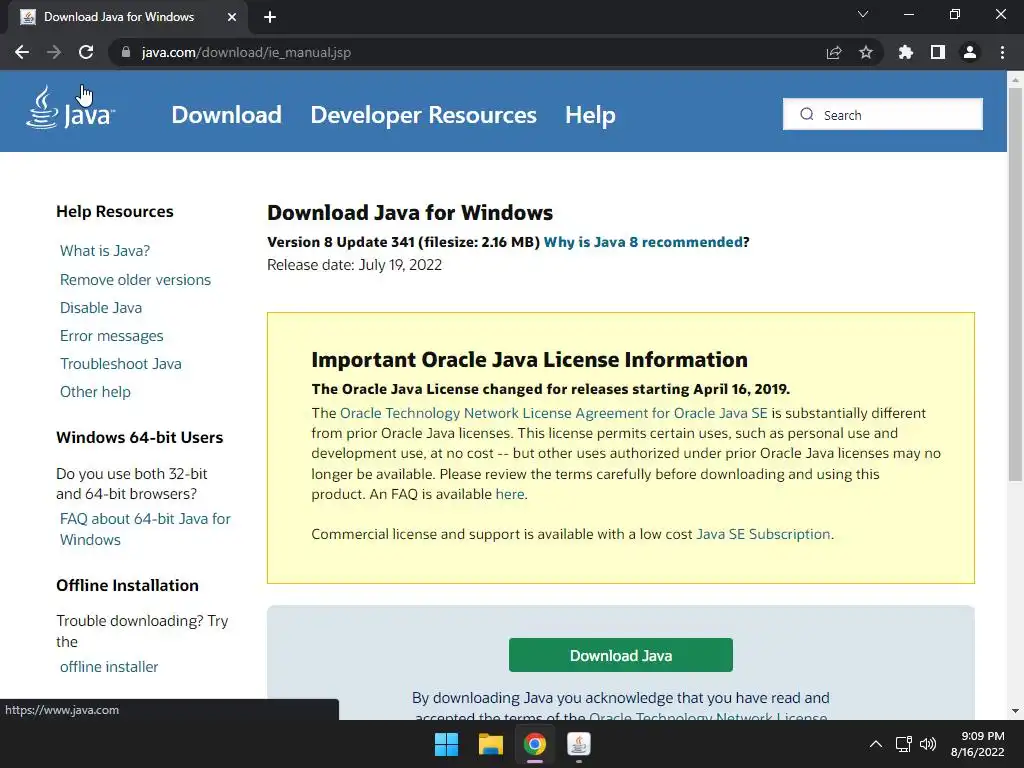This screenshot has height=768, width=1024.
Task: Open FAQ about 64-bit Java for Windows
Action: pyautogui.click(x=145, y=529)
